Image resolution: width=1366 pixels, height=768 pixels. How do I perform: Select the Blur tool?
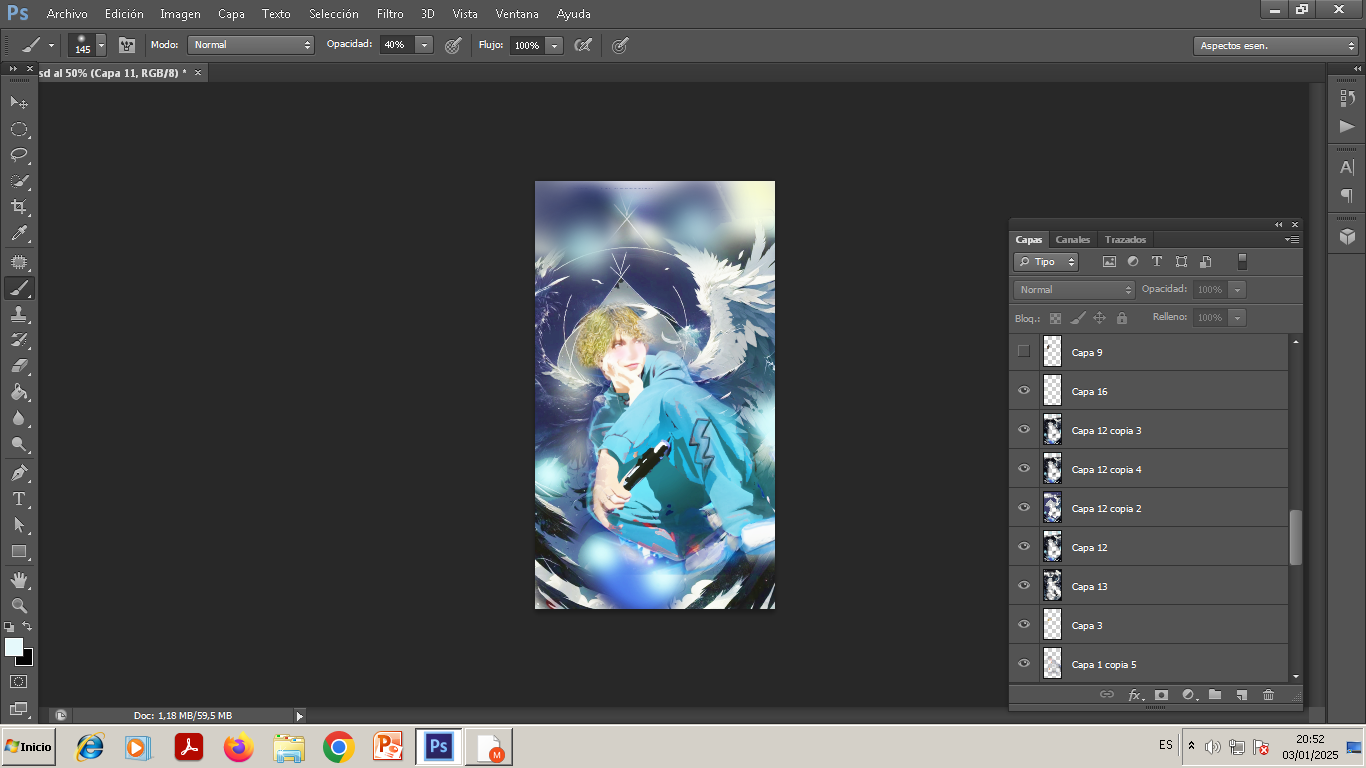(x=19, y=418)
